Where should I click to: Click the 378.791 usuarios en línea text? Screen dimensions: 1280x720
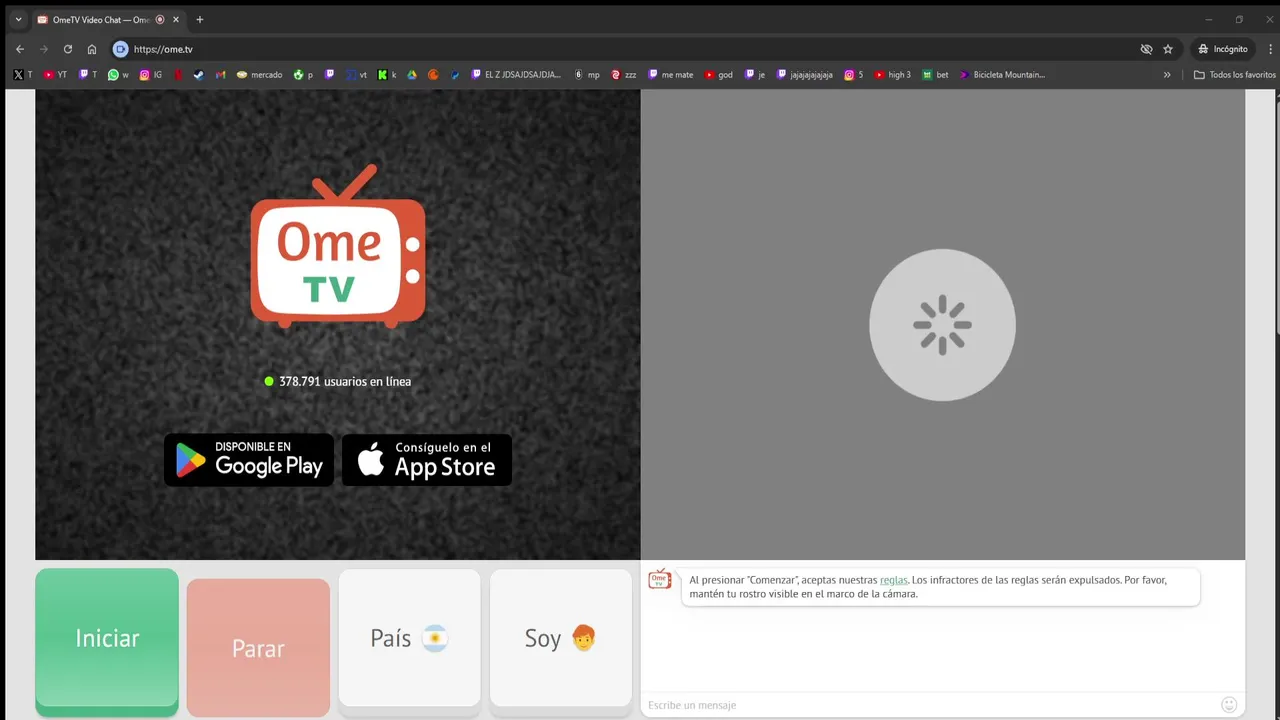(345, 381)
